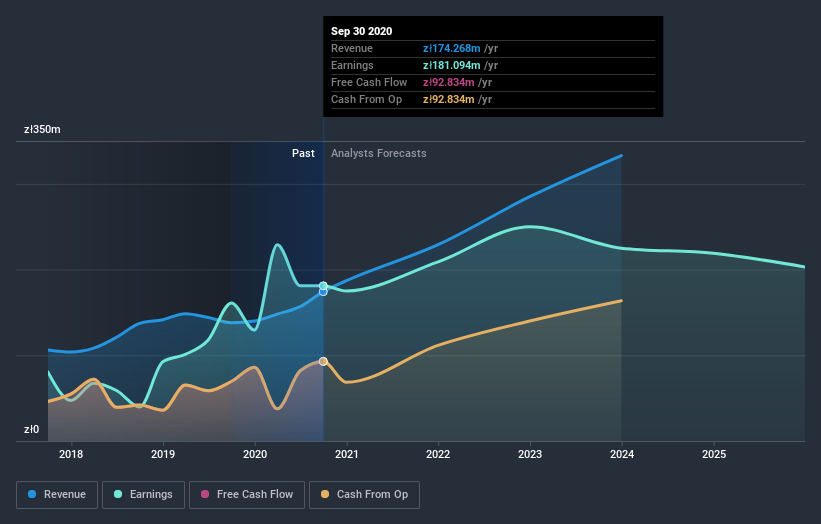Toggle the Cash From Op legend series
Viewport: 821px width, 524px height.
[x=364, y=495]
